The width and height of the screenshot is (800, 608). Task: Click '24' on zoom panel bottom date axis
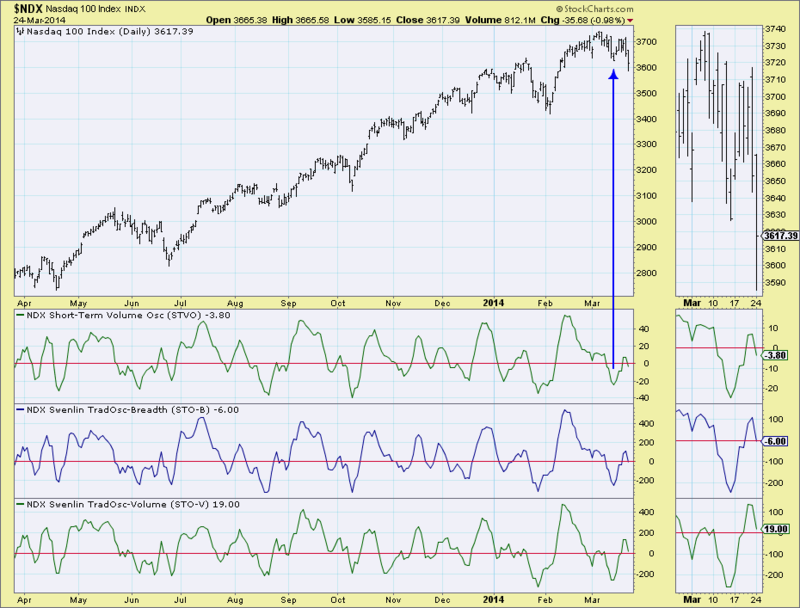[x=756, y=600]
